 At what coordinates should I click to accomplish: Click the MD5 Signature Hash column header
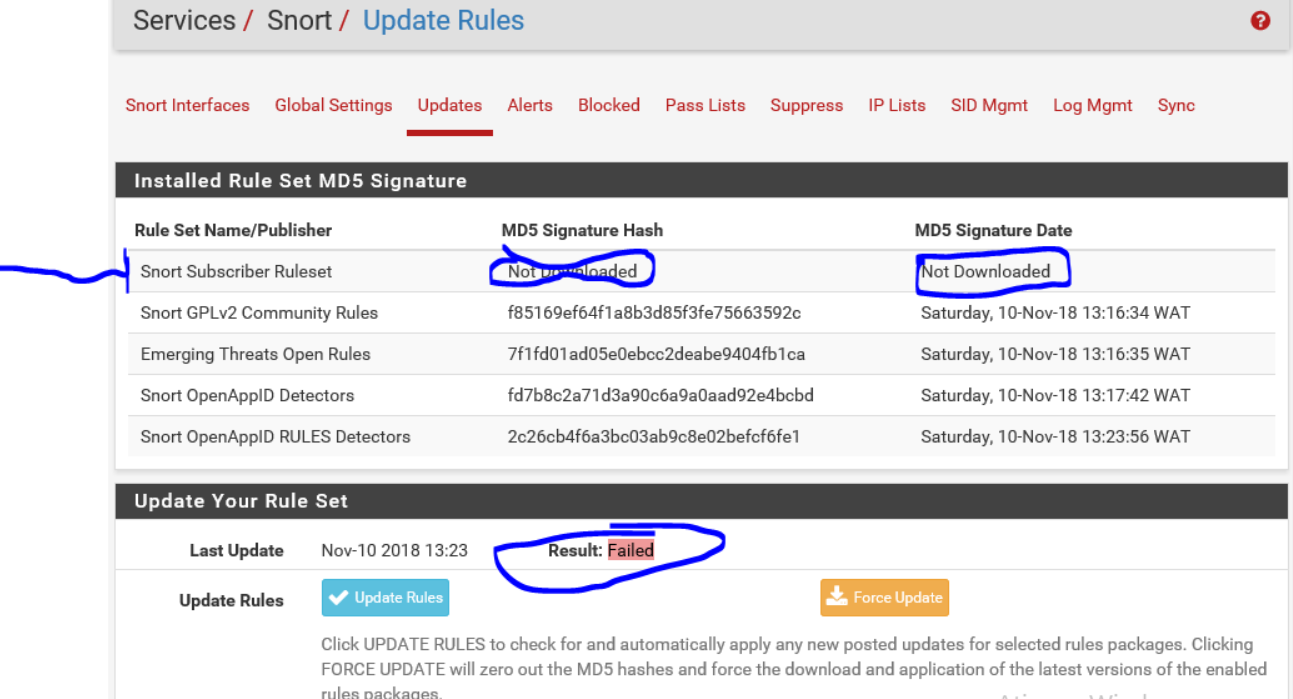[x=582, y=230]
